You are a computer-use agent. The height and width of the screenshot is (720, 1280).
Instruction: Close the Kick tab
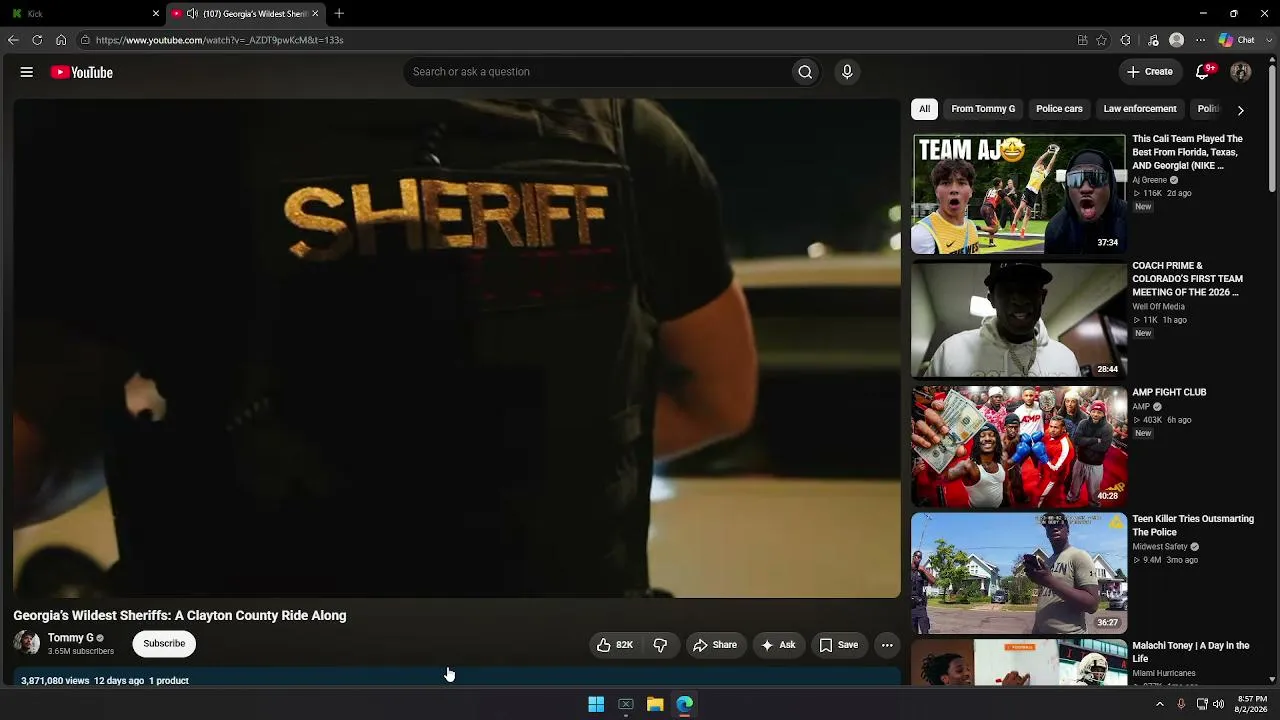pyautogui.click(x=156, y=14)
